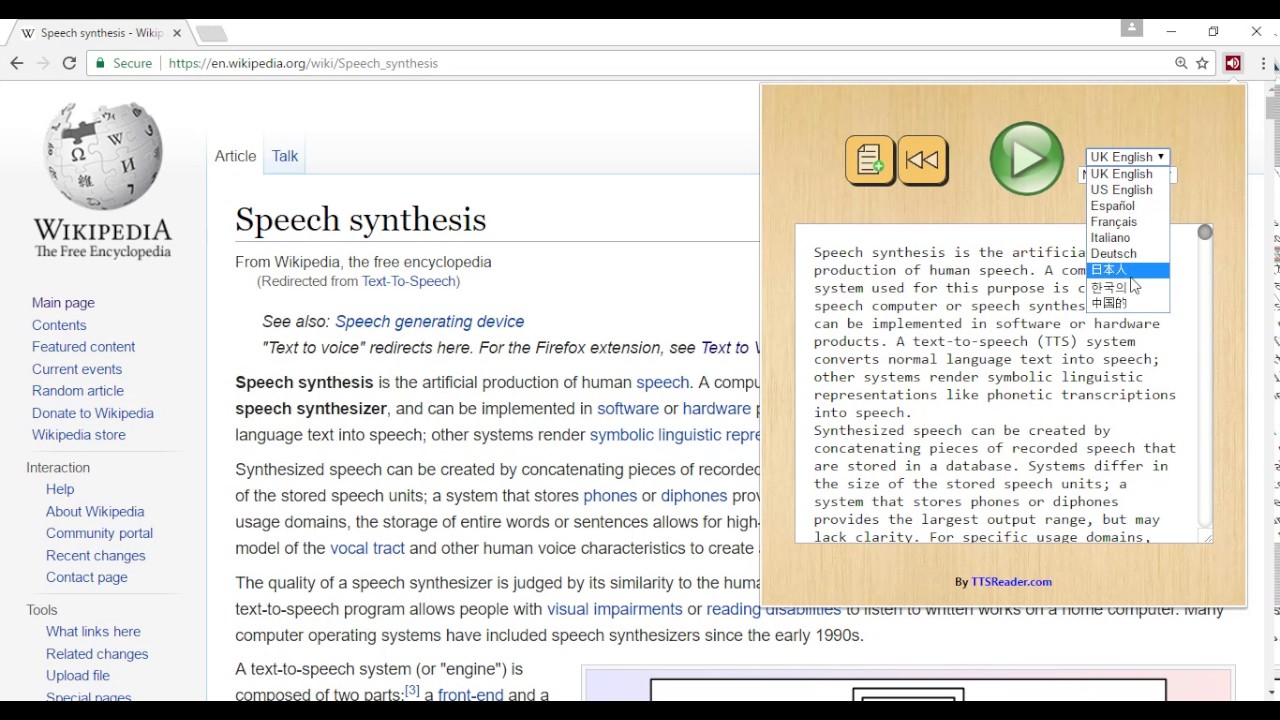Go back to the previous page
The width and height of the screenshot is (1280, 720).
click(x=17, y=63)
